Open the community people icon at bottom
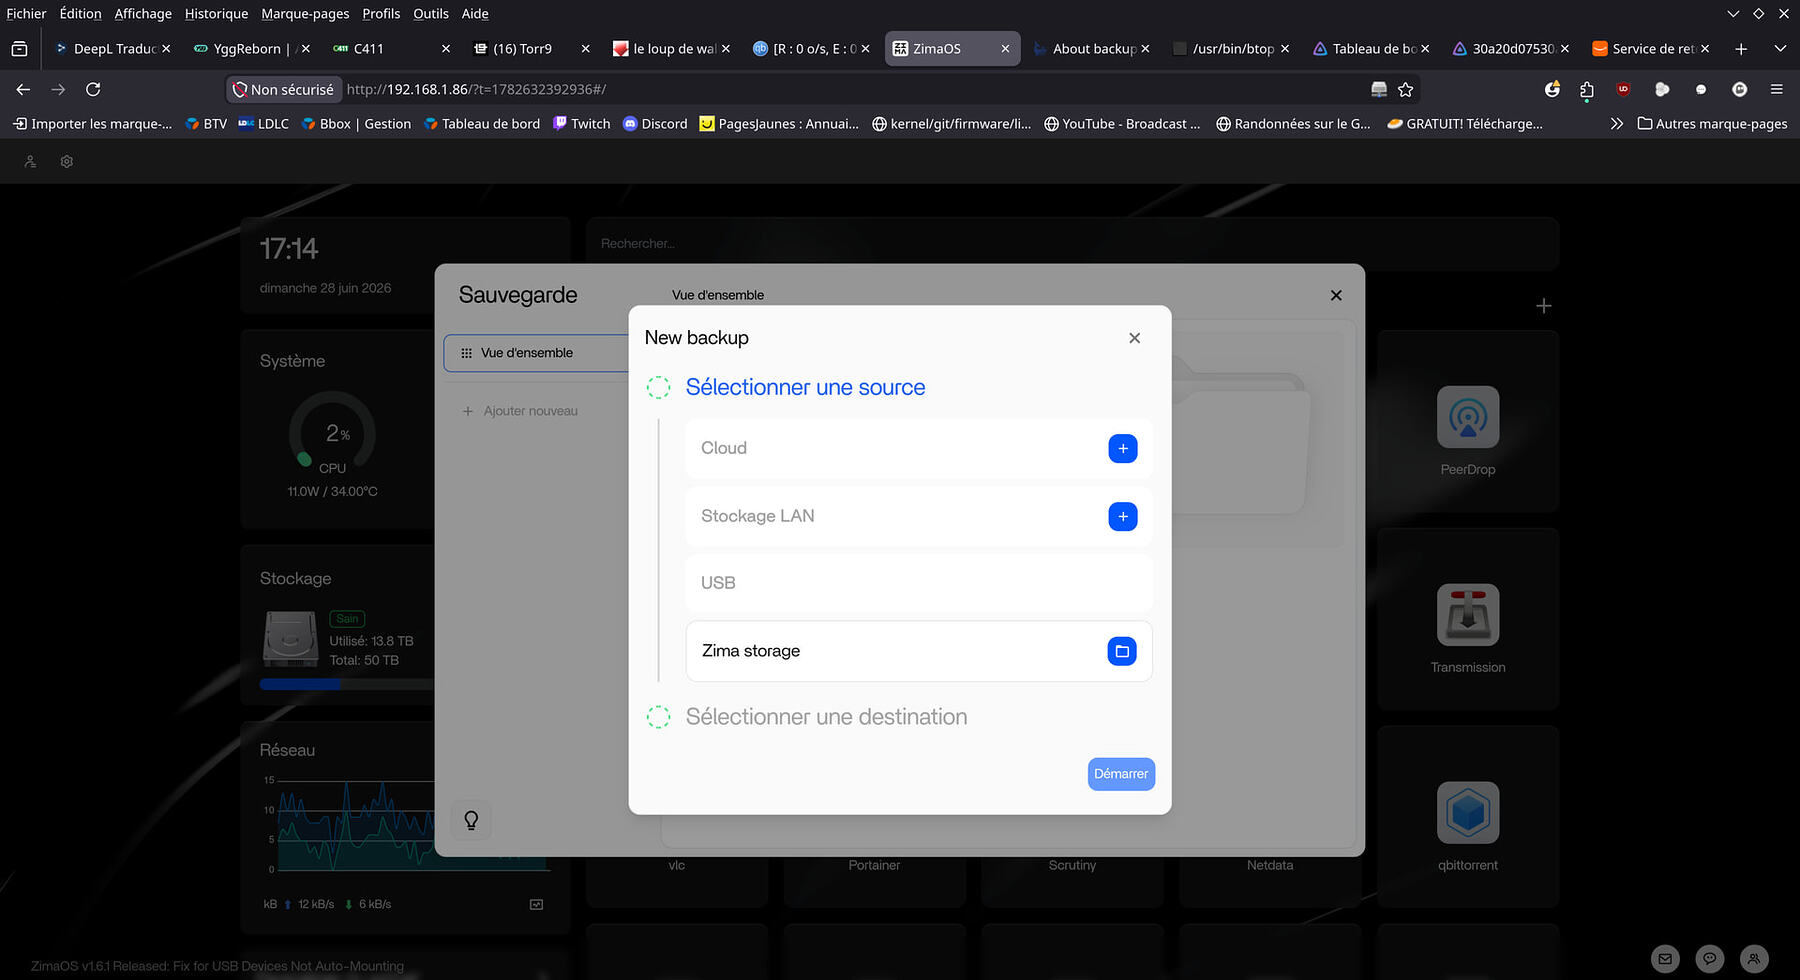The height and width of the screenshot is (980, 1800). (1754, 958)
